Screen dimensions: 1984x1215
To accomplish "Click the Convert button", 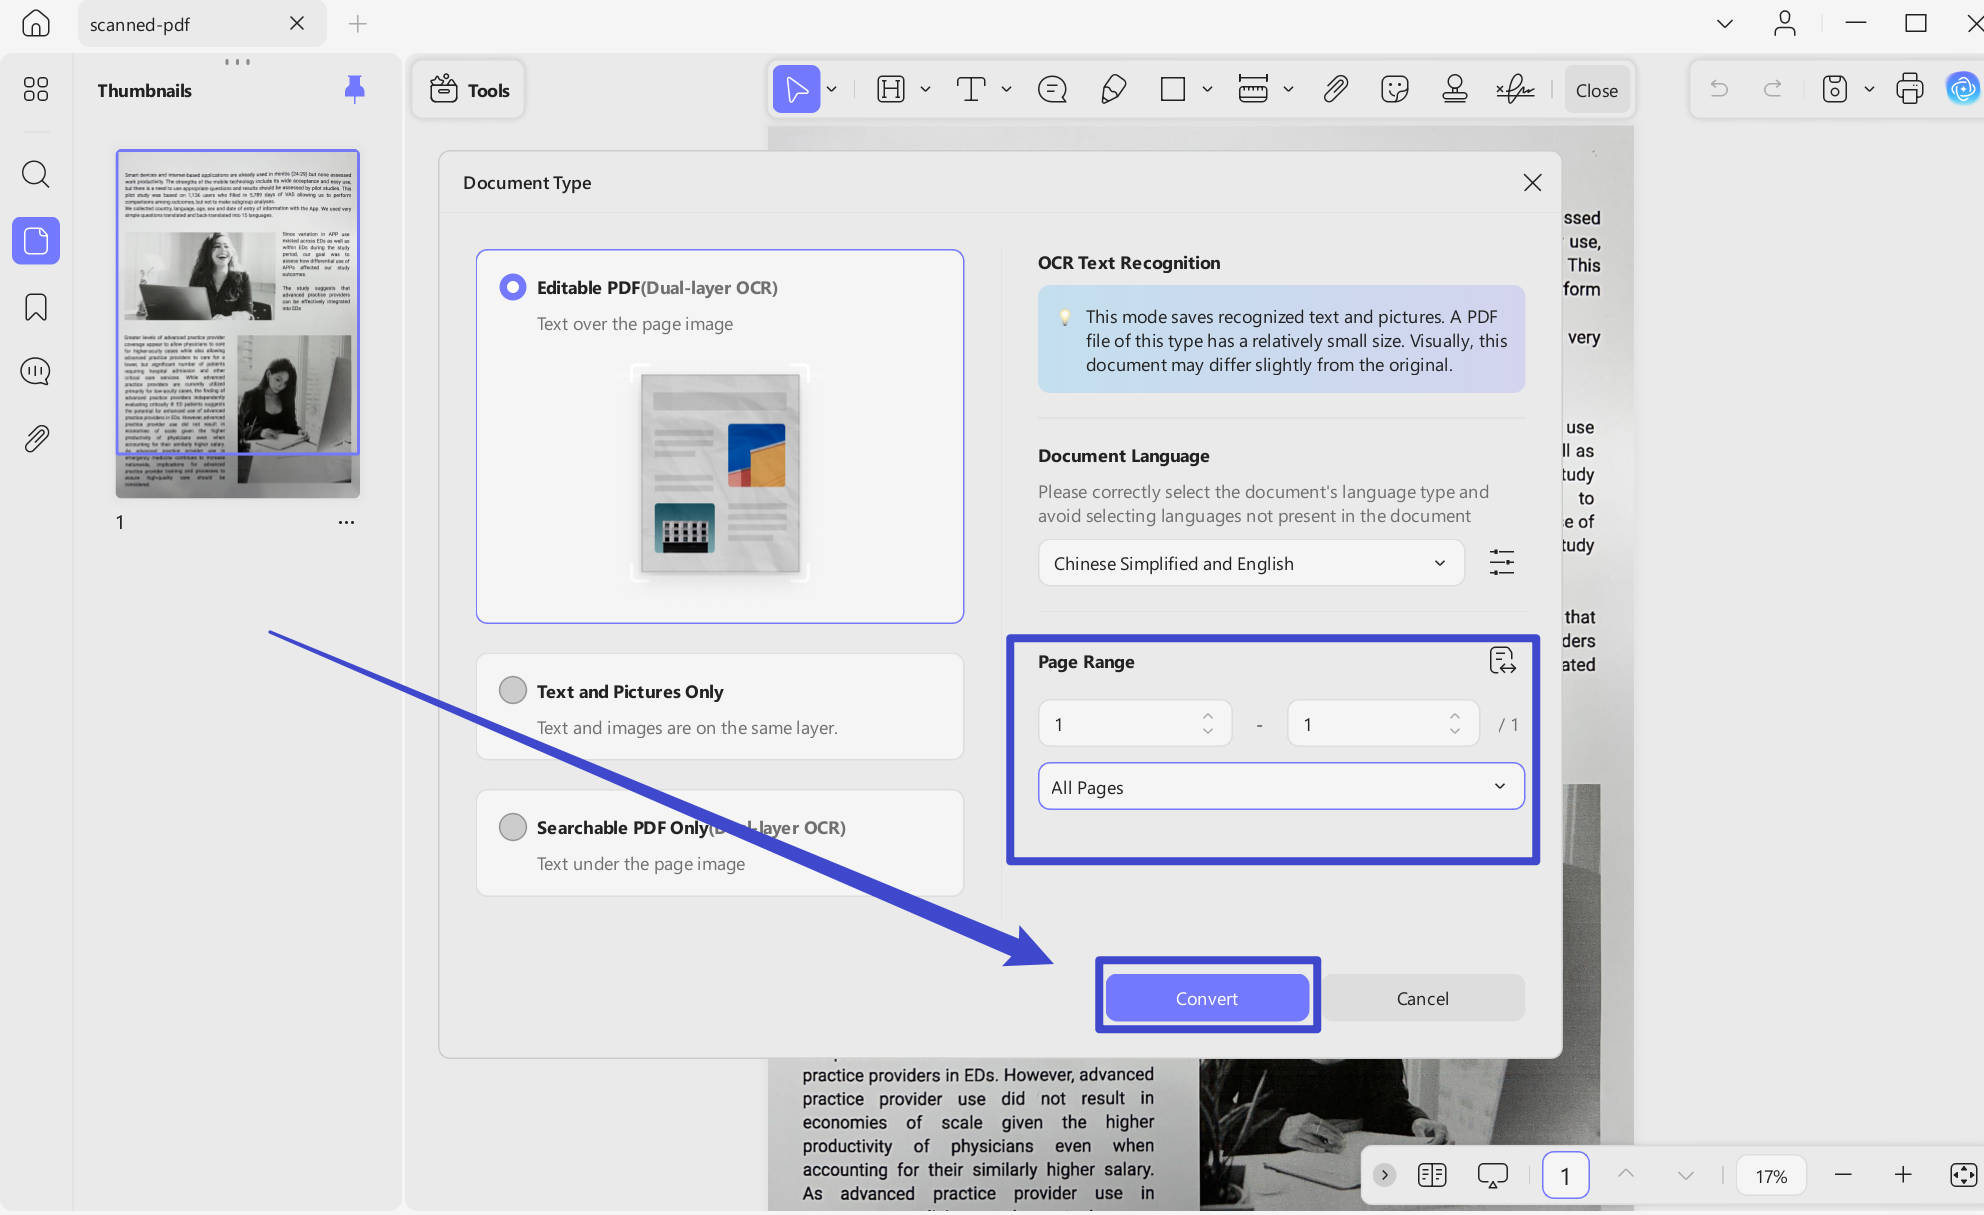I will point(1207,998).
